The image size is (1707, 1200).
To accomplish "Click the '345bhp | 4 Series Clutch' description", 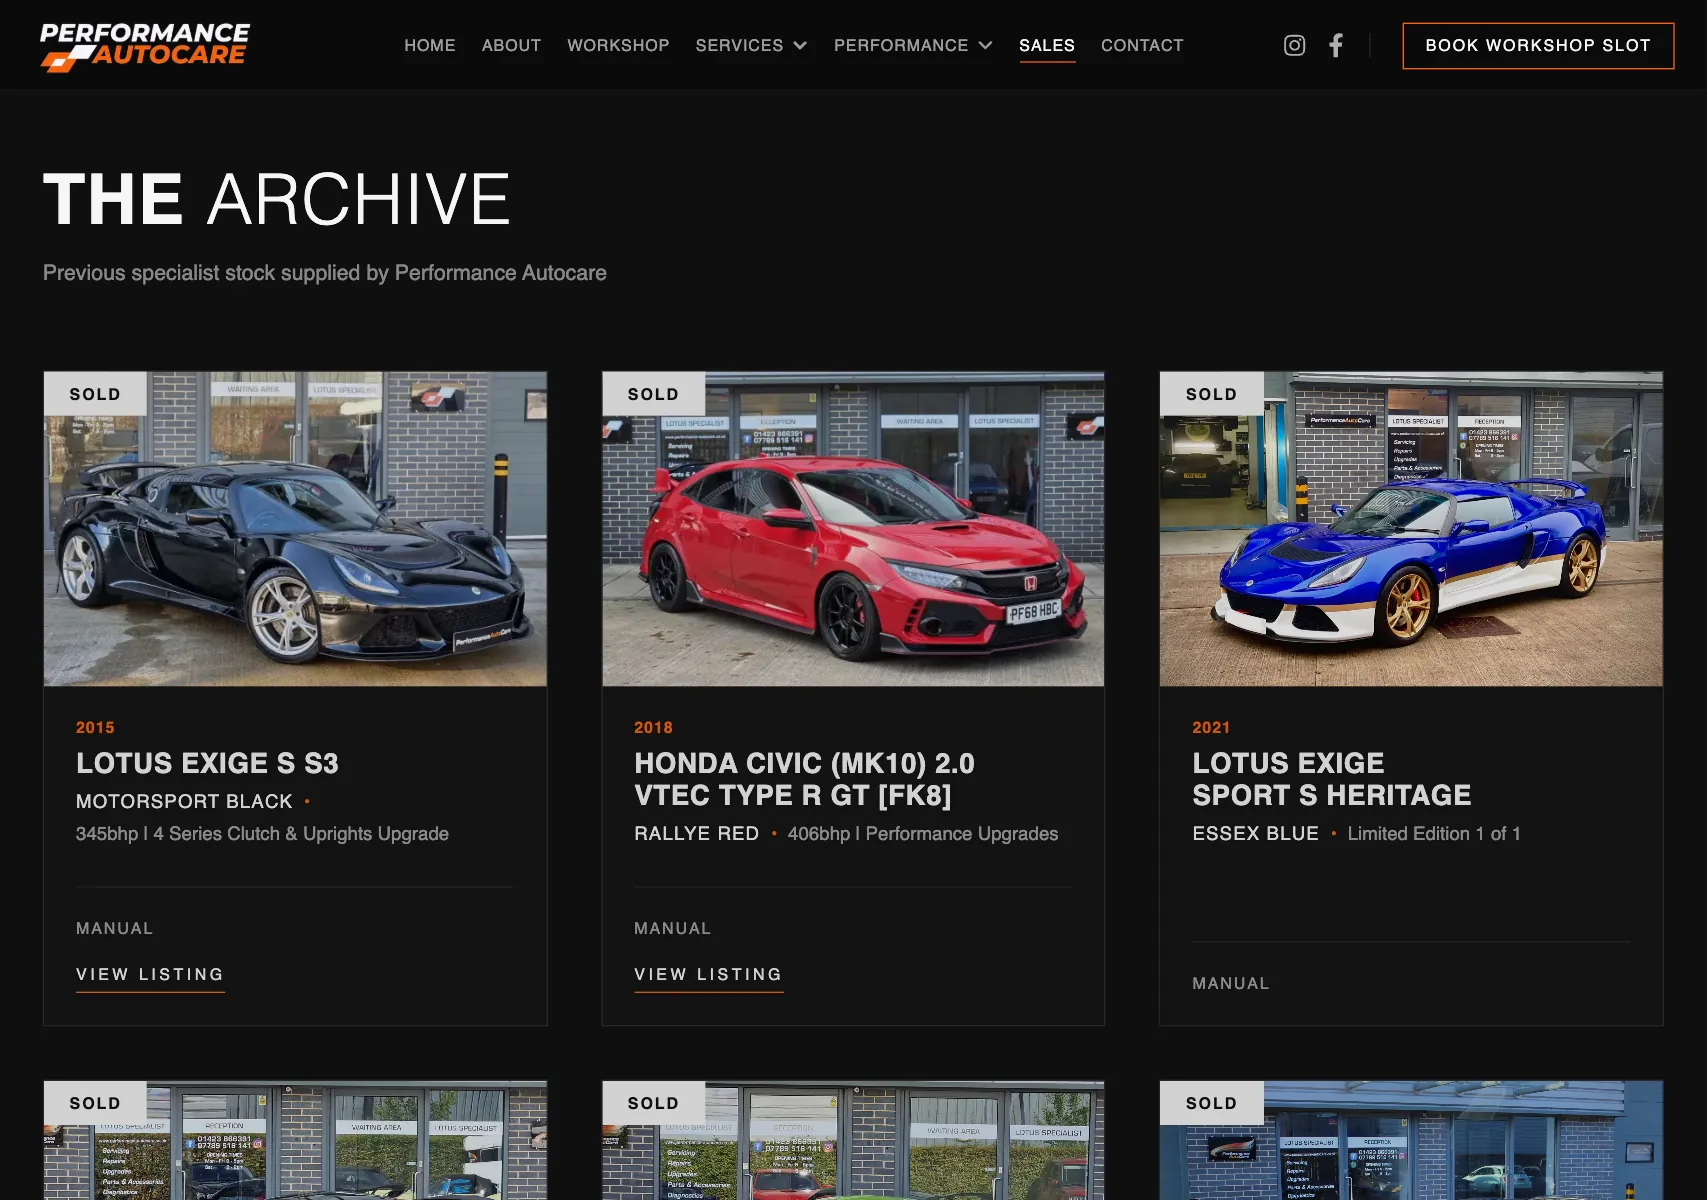I will pyautogui.click(x=262, y=833).
